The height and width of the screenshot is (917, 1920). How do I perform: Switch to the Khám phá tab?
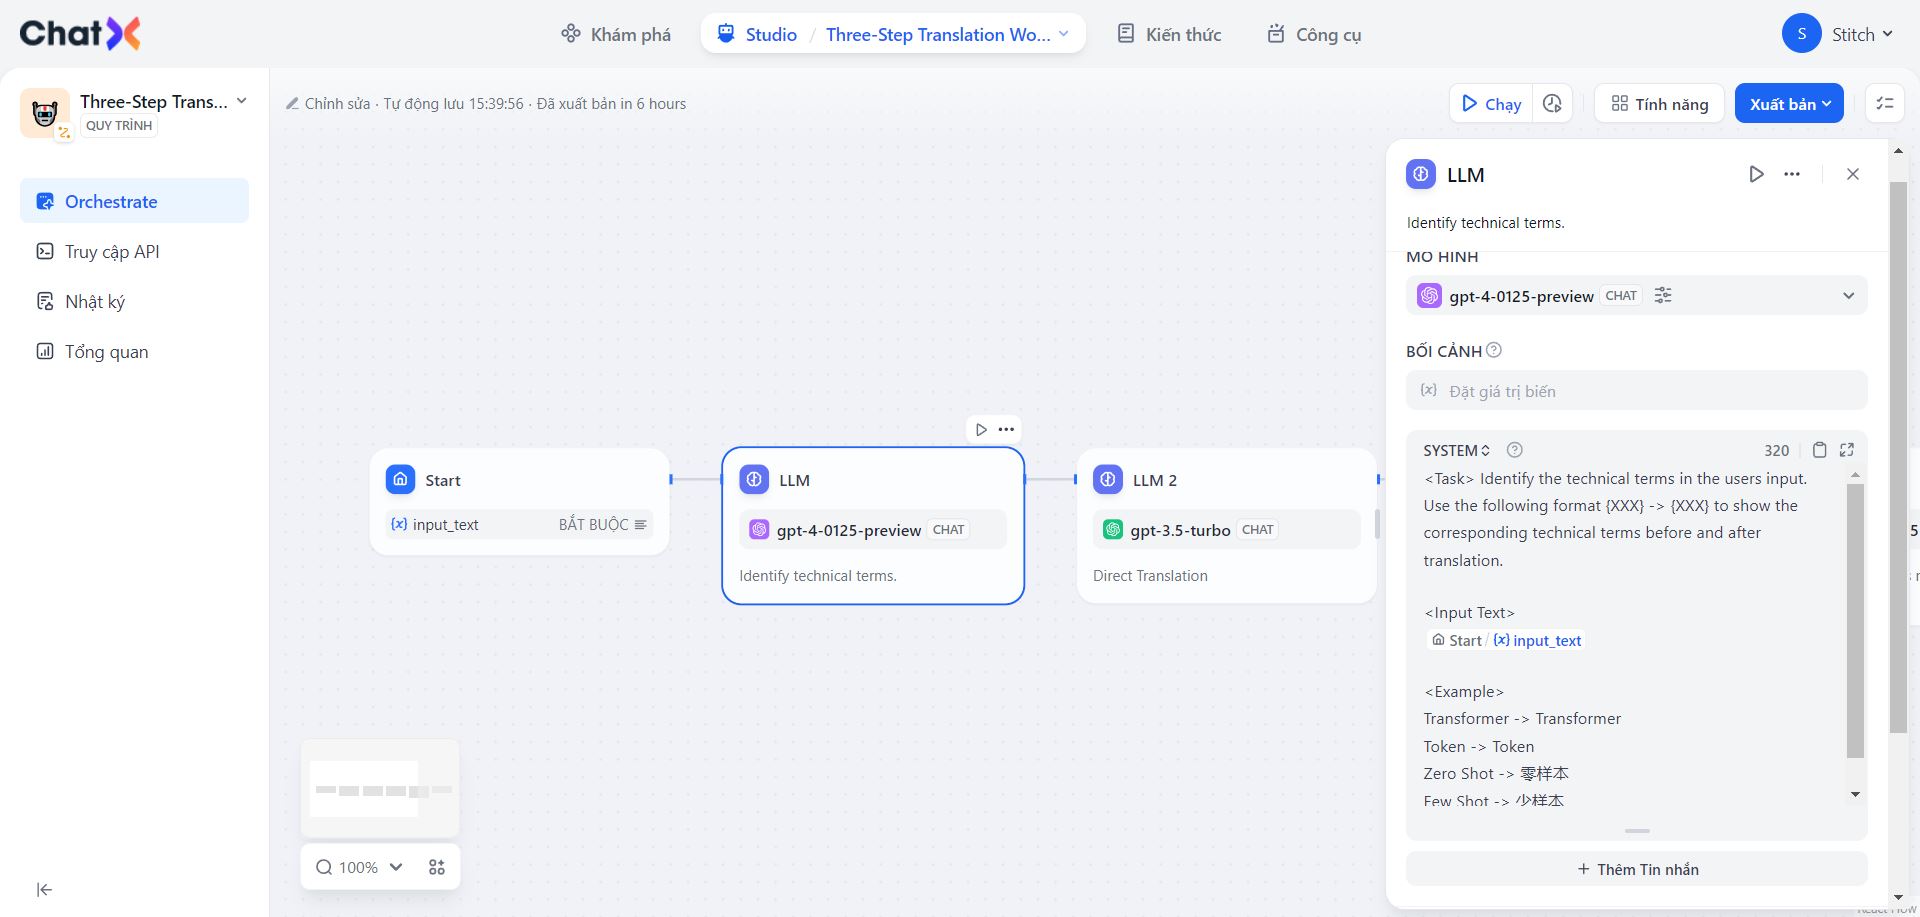coord(616,34)
